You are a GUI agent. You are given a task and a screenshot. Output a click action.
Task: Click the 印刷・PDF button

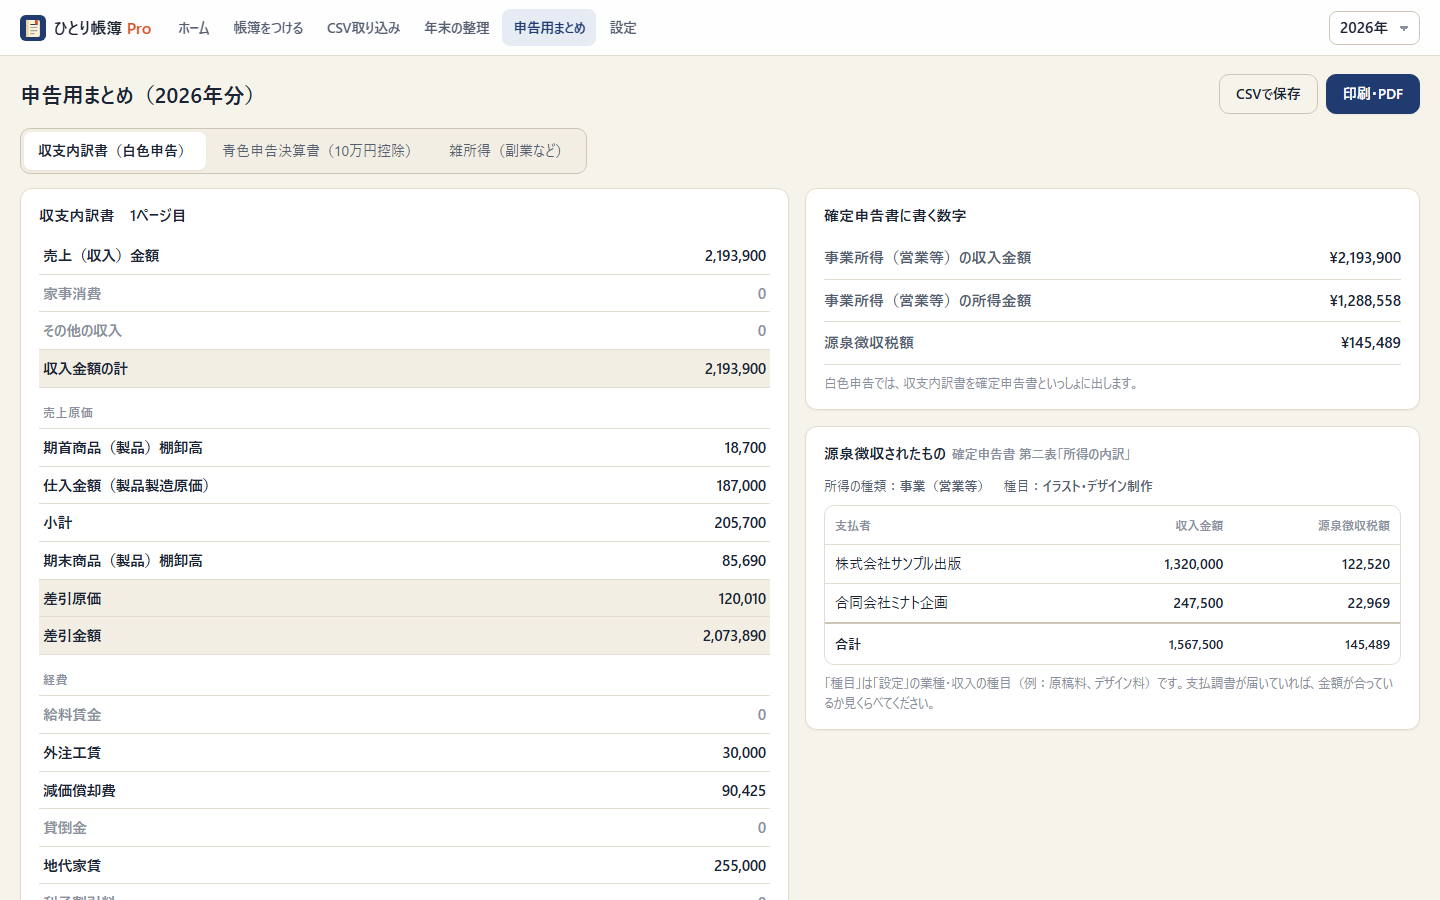pyautogui.click(x=1373, y=94)
